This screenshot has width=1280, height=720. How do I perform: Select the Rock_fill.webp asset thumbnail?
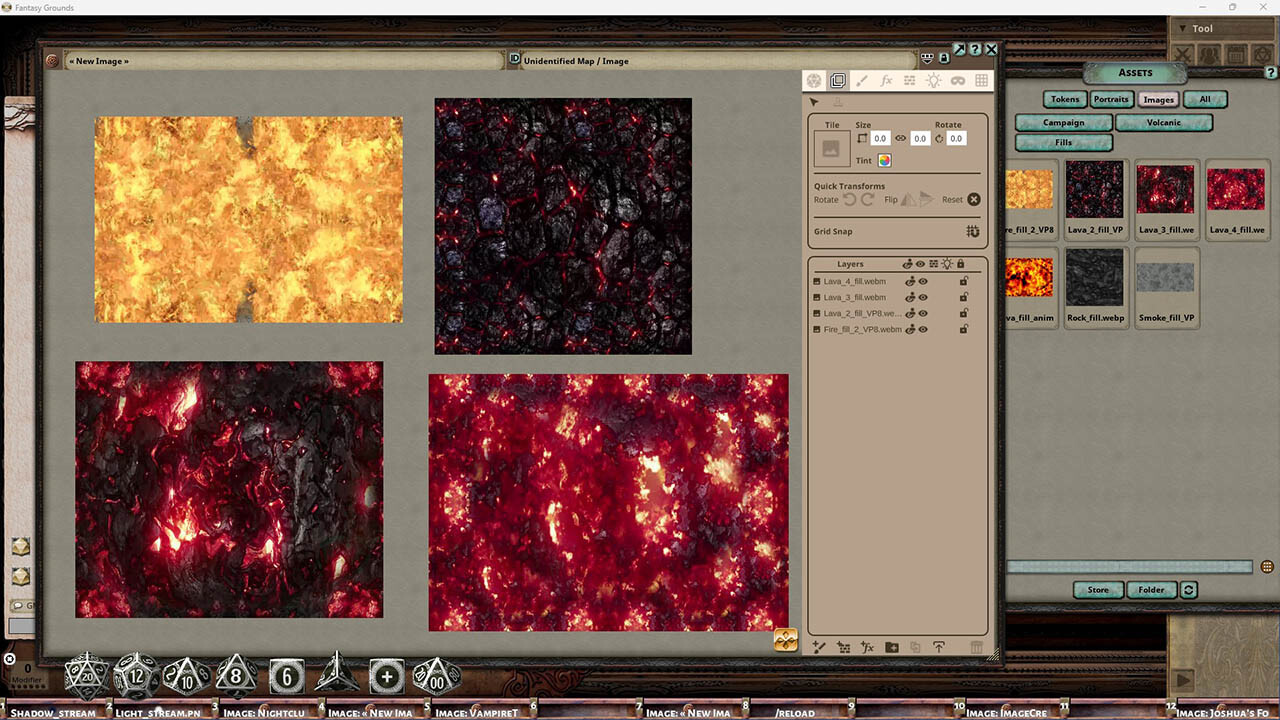1095,280
